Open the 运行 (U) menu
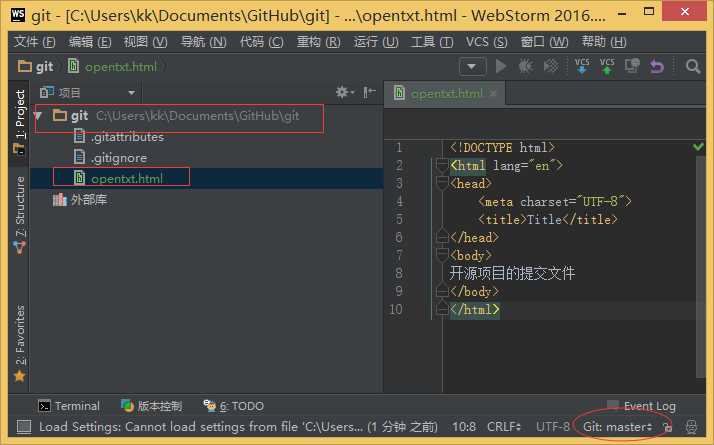The height and width of the screenshot is (445, 714). click(376, 42)
